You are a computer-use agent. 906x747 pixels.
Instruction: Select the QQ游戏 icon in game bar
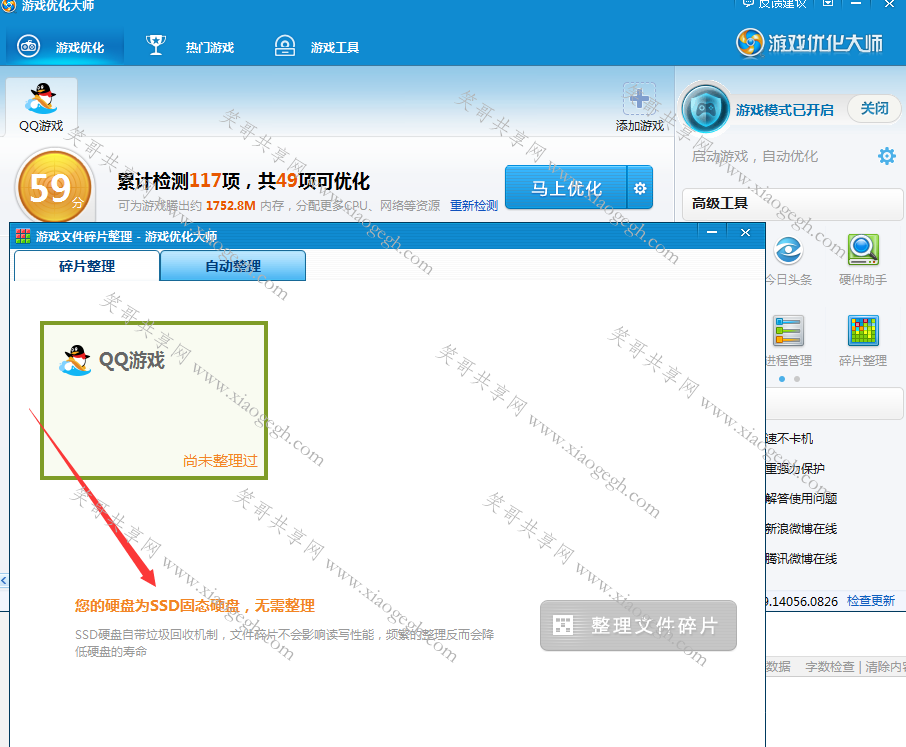pyautogui.click(x=41, y=107)
